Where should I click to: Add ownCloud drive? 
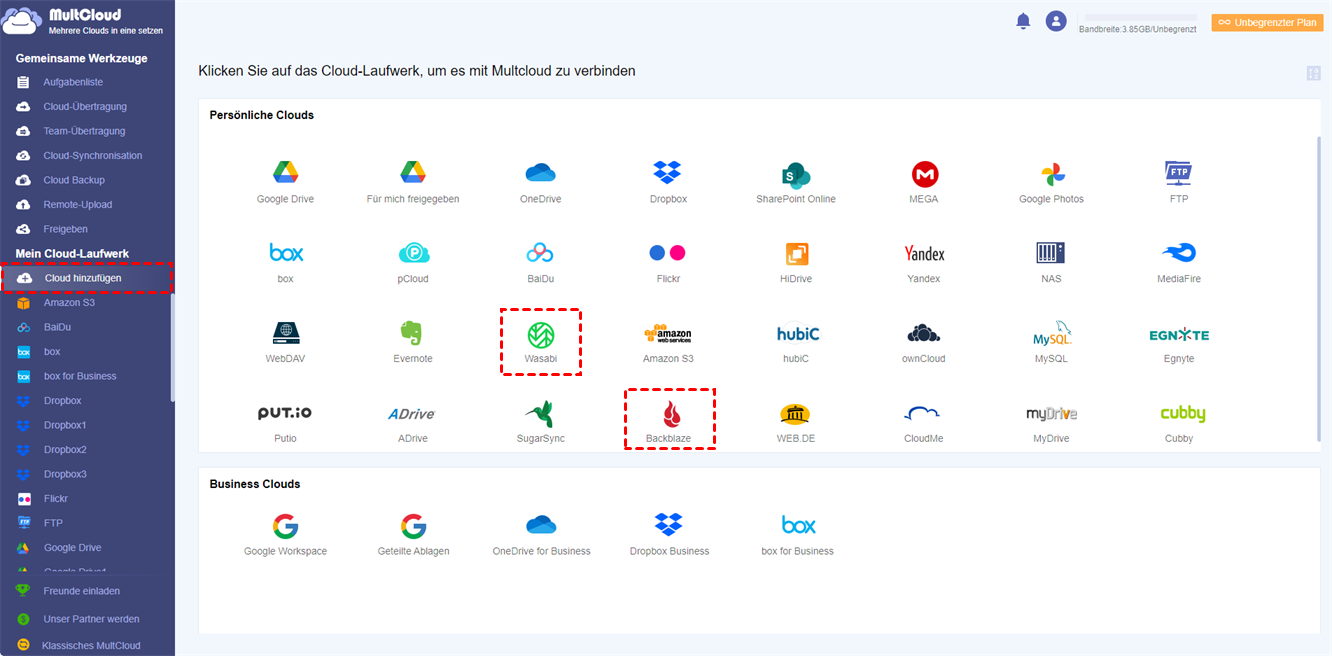click(x=924, y=333)
